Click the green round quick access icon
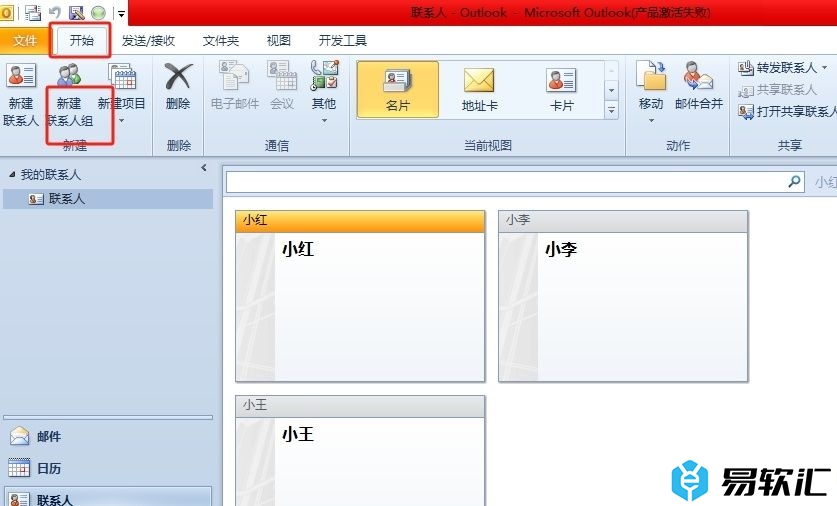Viewport: 837px width, 506px height. [x=98, y=12]
